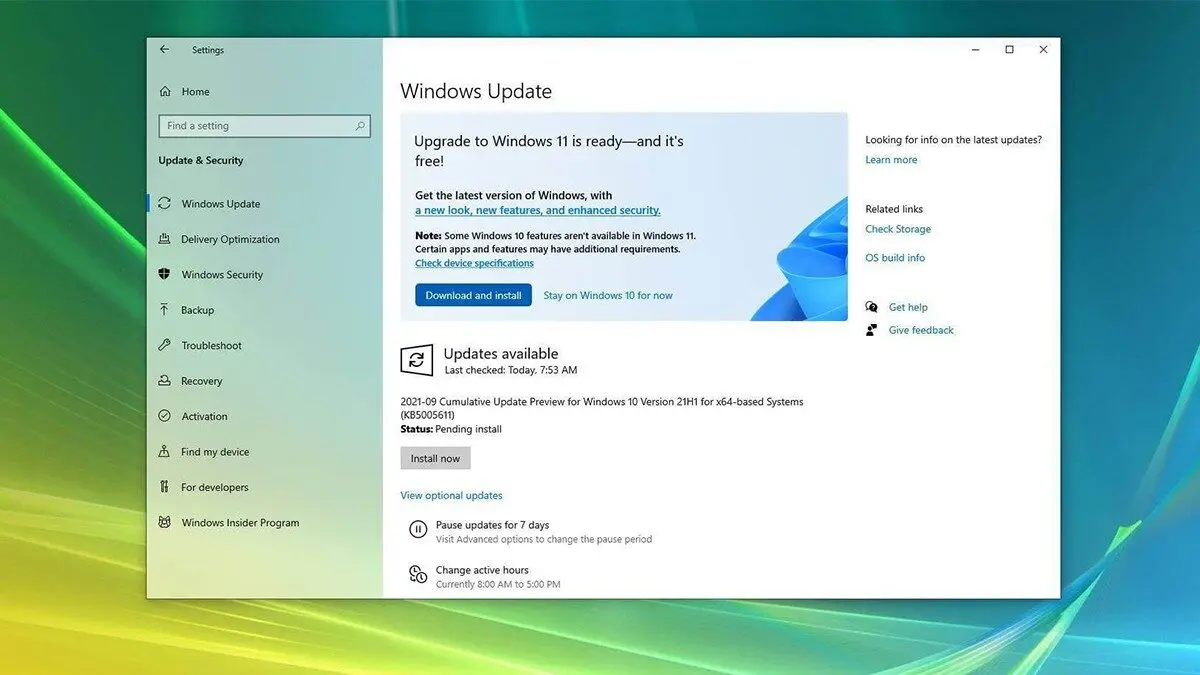Go to Windows Security page

point(222,275)
